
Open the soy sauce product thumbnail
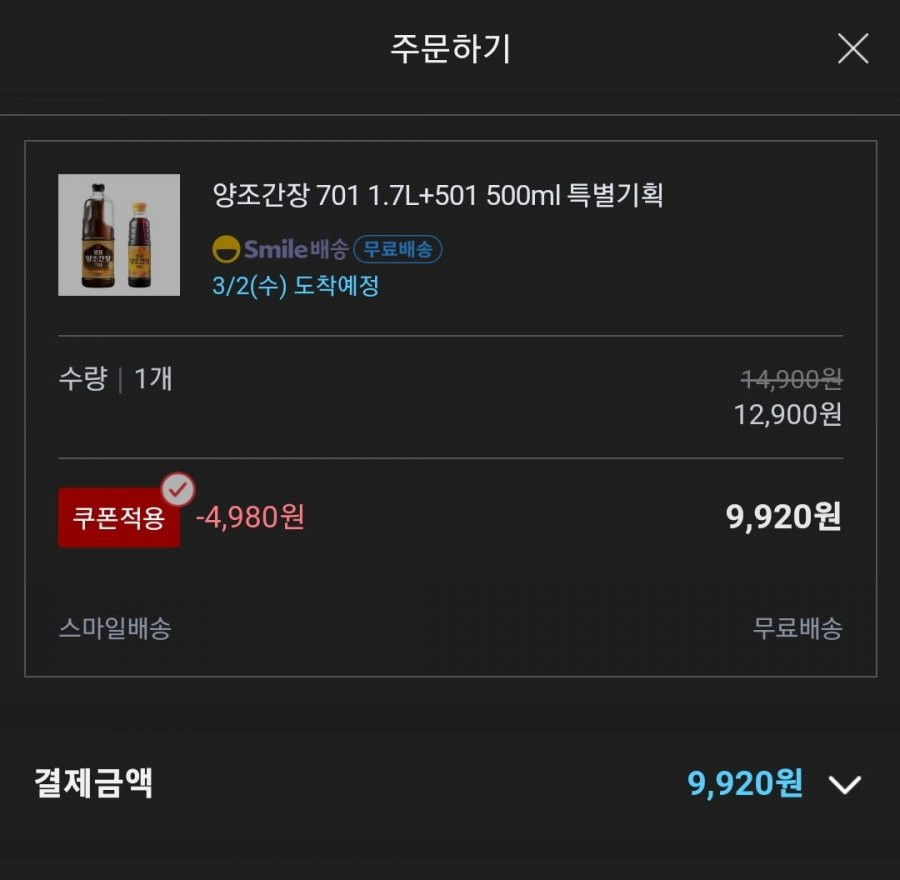pyautogui.click(x=119, y=235)
